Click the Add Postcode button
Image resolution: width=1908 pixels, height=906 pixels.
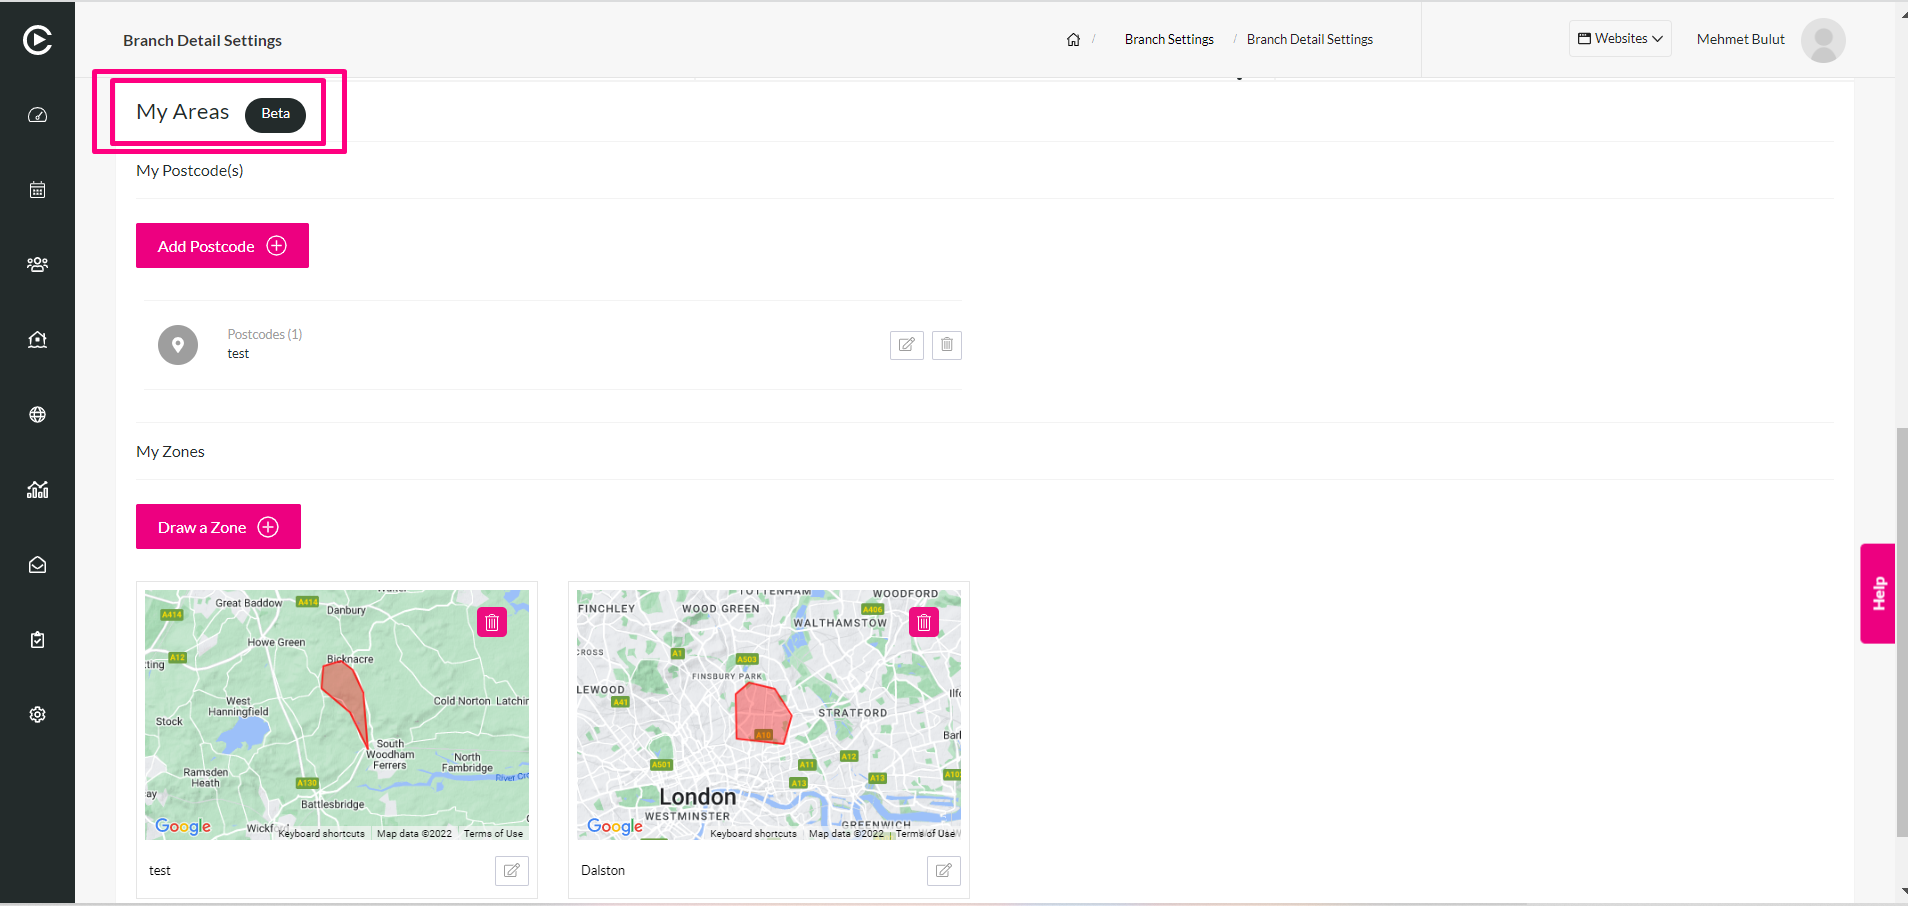point(222,246)
